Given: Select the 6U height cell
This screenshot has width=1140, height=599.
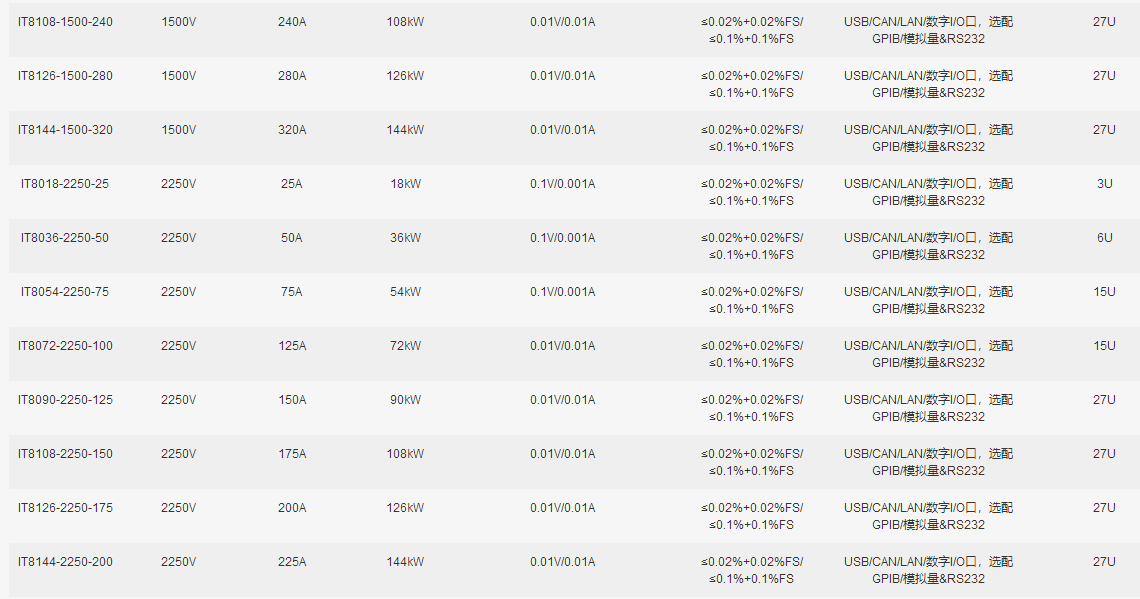Looking at the screenshot, I should [1104, 238].
